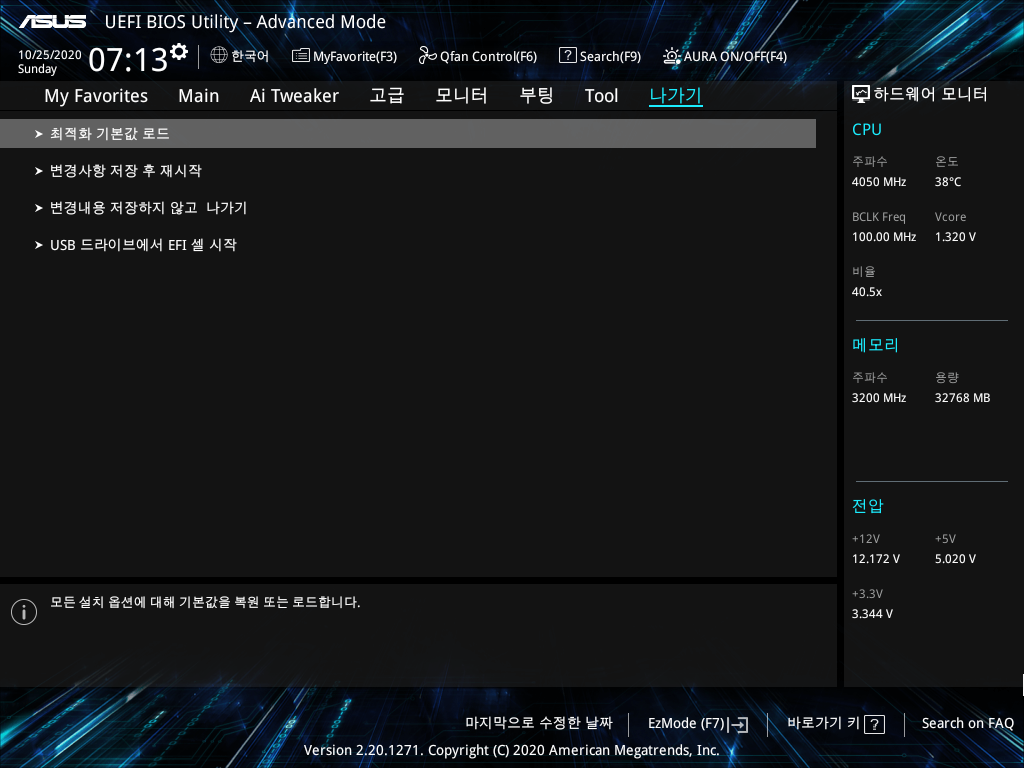Open the My Favorites tab
Viewport: 1024px width, 768px height.
tap(96, 96)
